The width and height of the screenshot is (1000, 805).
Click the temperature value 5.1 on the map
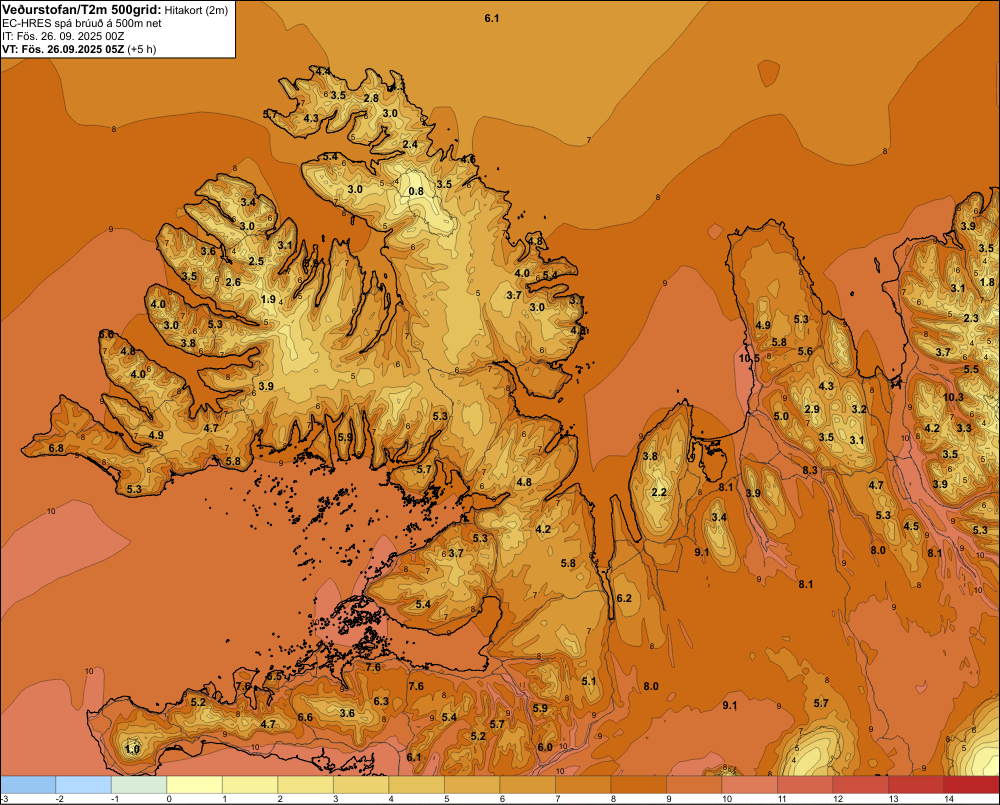click(589, 681)
